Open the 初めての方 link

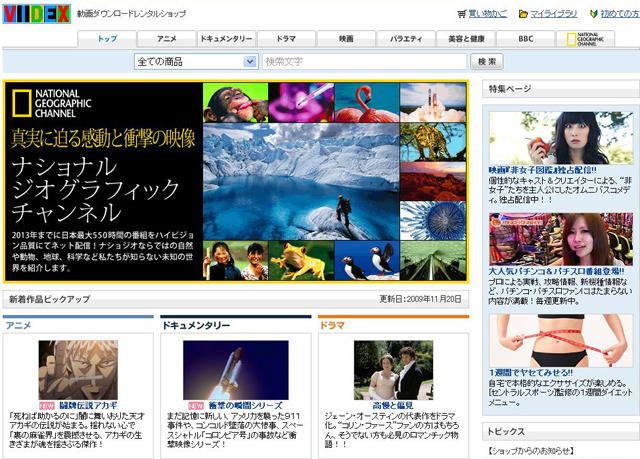(620, 14)
